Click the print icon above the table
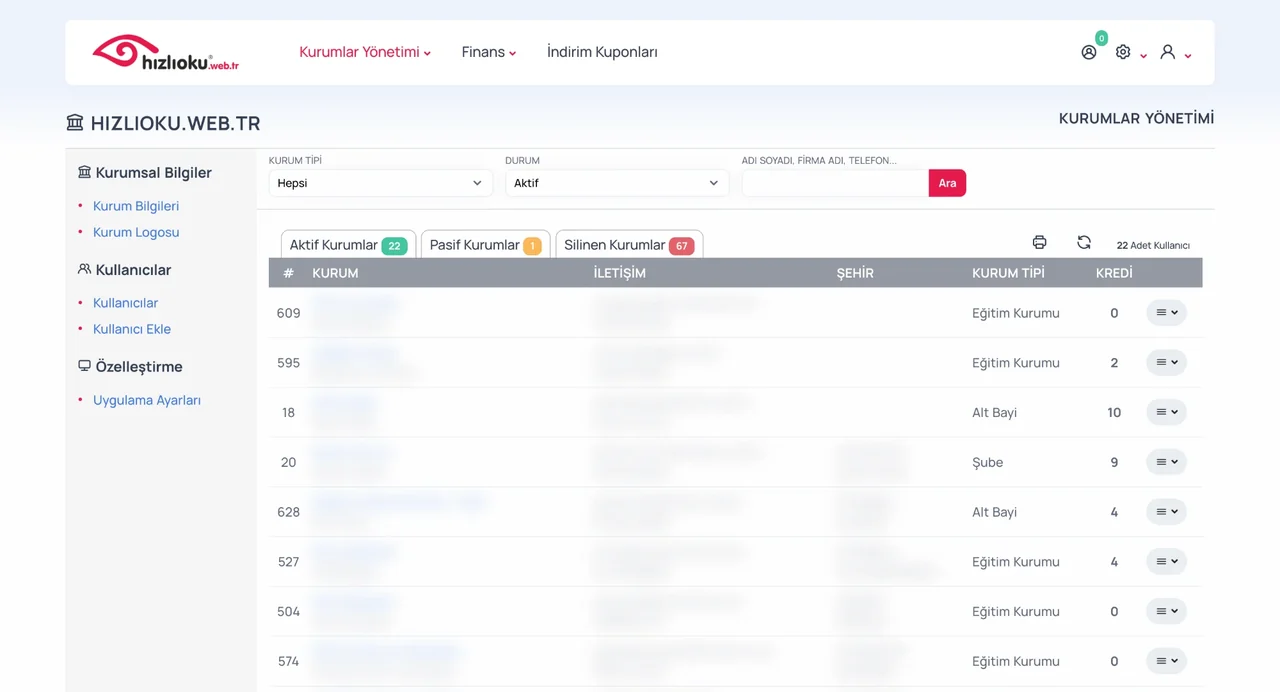The height and width of the screenshot is (692, 1280). coord(1039,242)
